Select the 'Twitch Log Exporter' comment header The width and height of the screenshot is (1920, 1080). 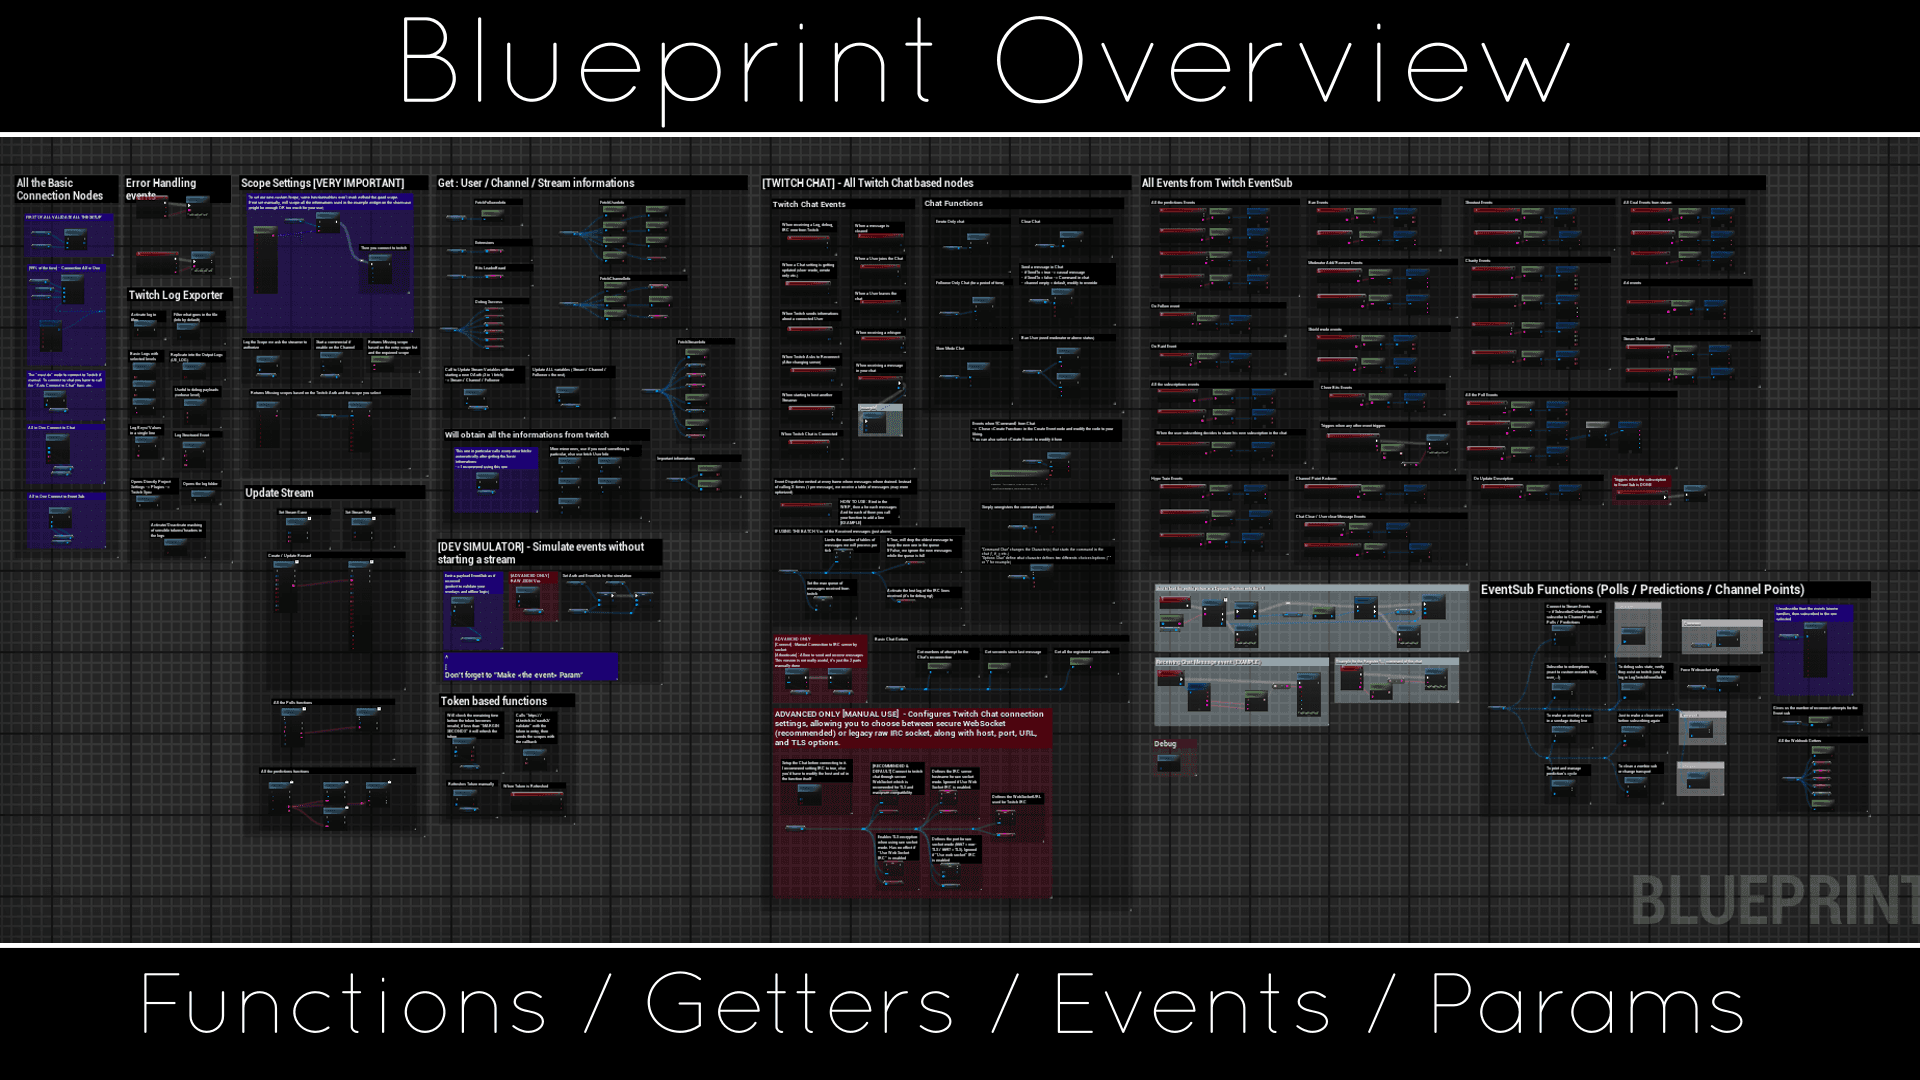[x=176, y=295]
